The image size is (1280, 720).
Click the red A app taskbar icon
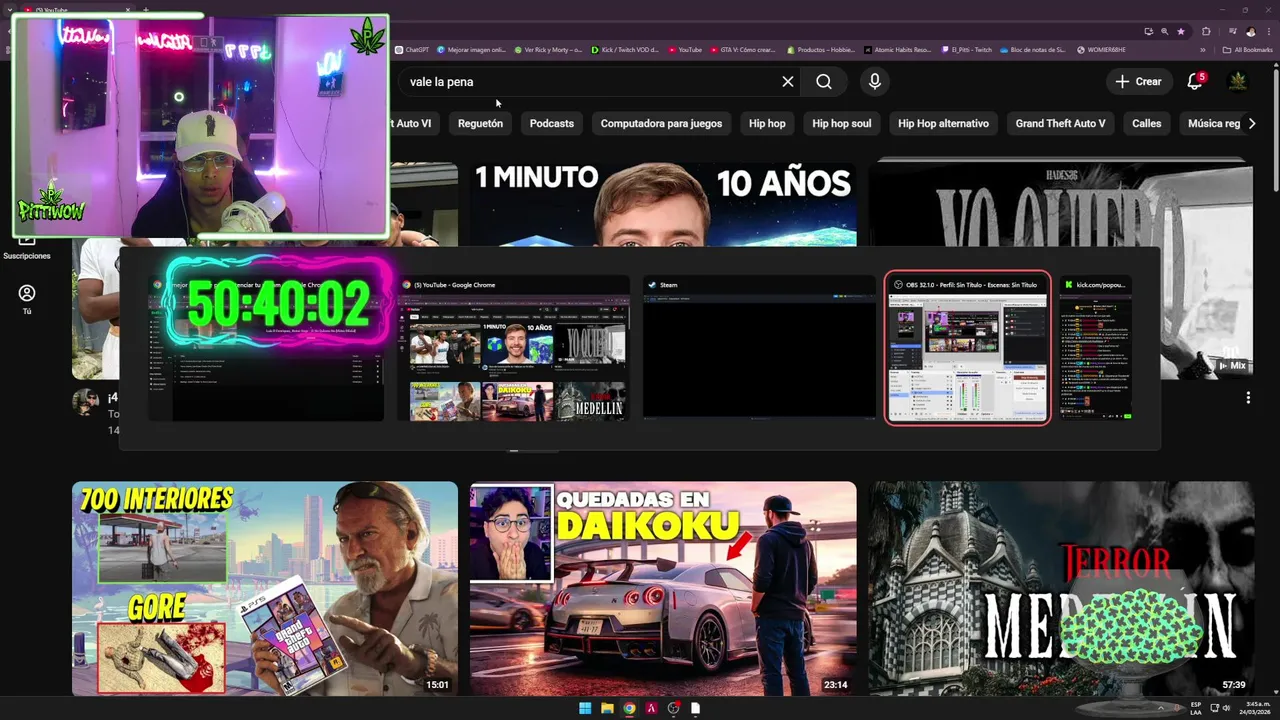[x=651, y=708]
